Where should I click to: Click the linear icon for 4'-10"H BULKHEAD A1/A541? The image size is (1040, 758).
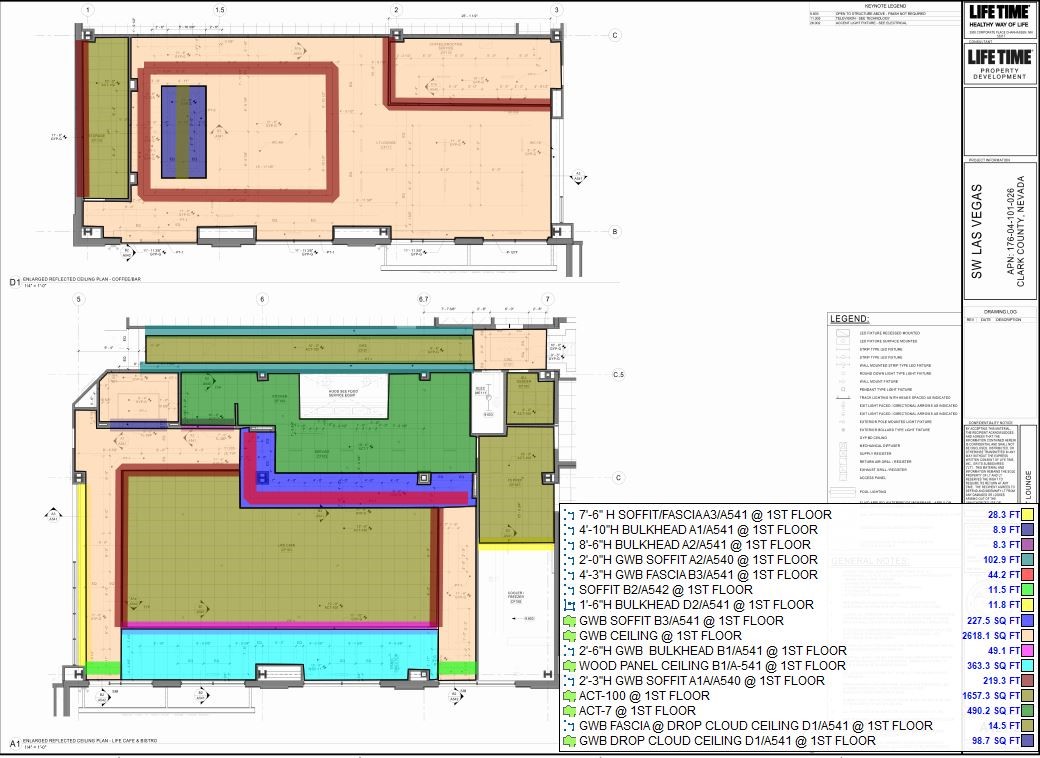coord(569,530)
